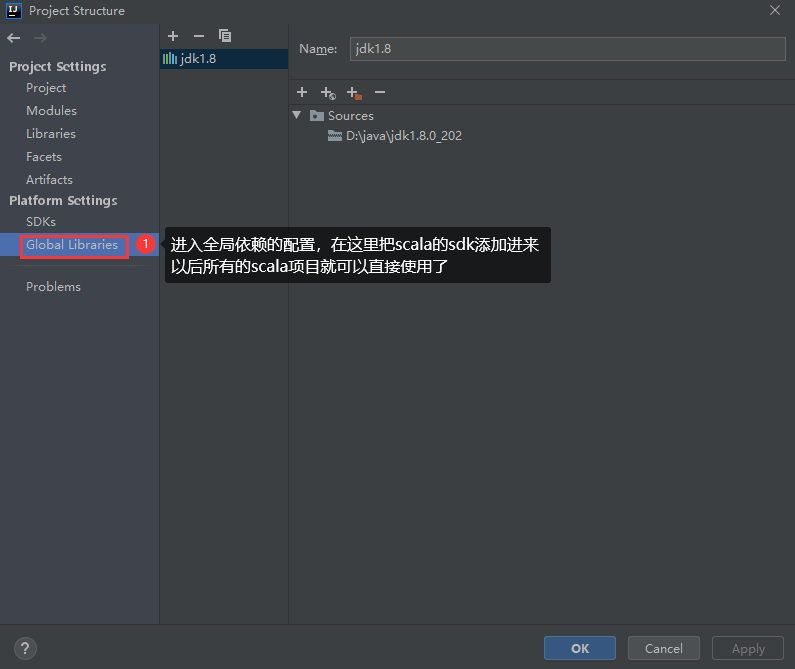
Task: Open the SDKs platform settings
Action: 41,222
